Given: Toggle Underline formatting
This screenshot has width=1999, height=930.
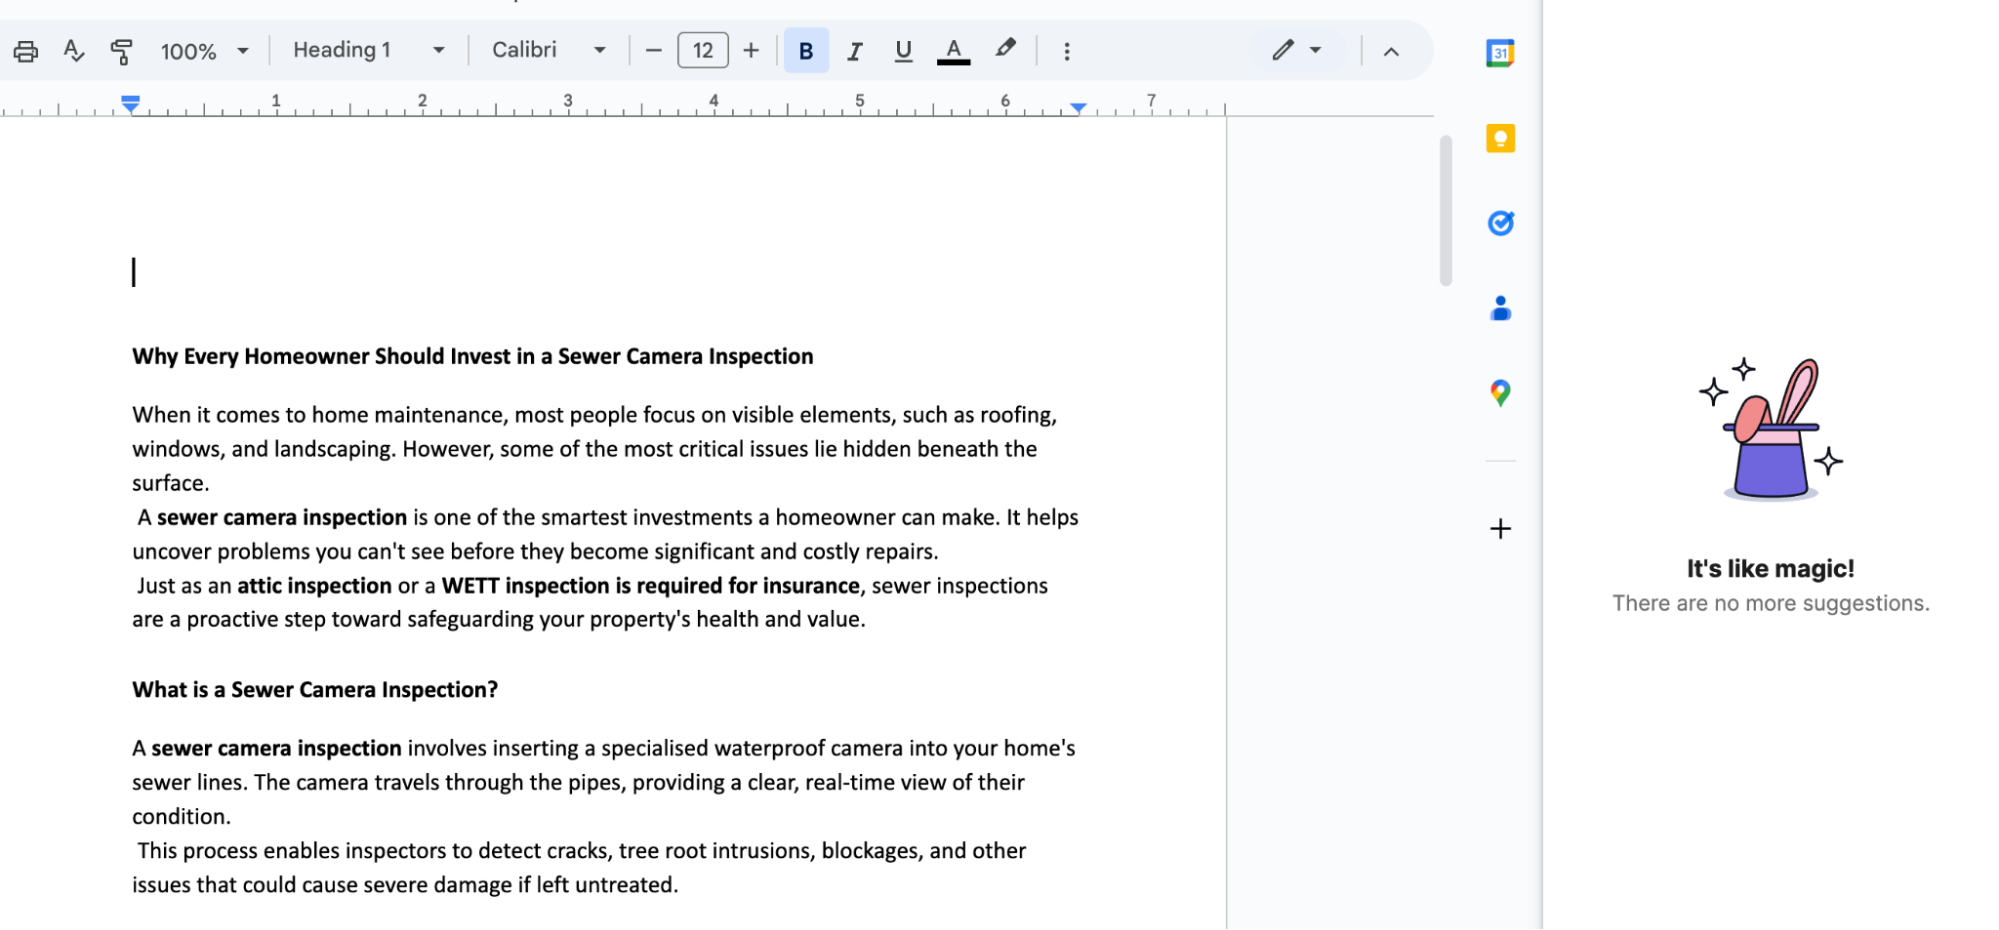Looking at the screenshot, I should (x=904, y=51).
